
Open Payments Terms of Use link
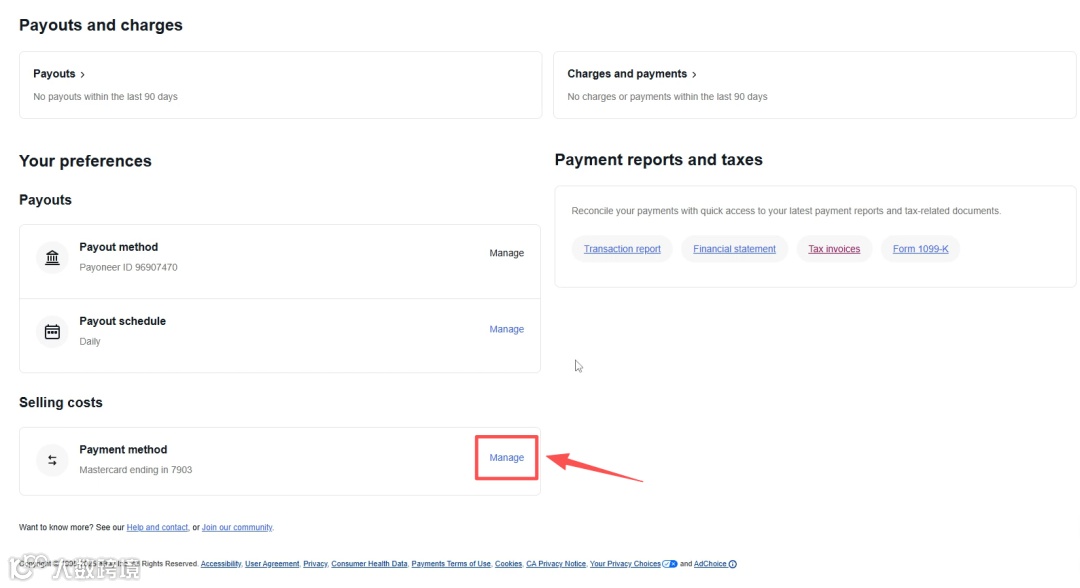pyautogui.click(x=451, y=564)
